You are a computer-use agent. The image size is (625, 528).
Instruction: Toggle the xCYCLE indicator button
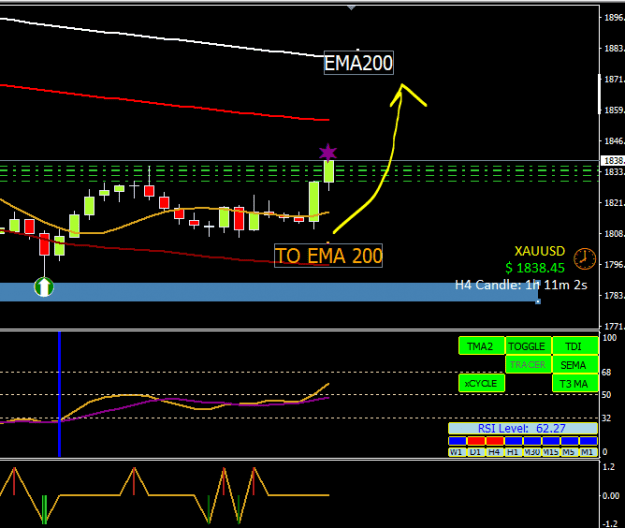[x=482, y=383]
